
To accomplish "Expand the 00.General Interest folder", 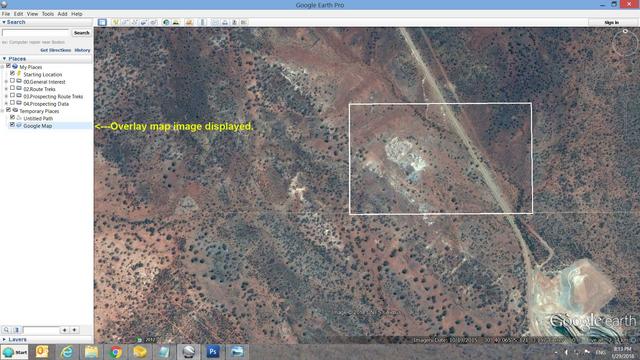I will tap(6, 82).
